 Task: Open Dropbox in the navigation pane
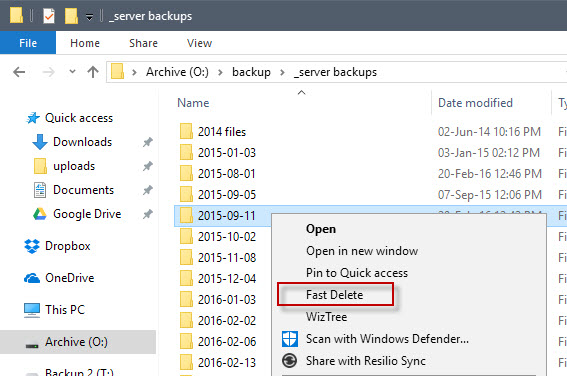[67, 246]
